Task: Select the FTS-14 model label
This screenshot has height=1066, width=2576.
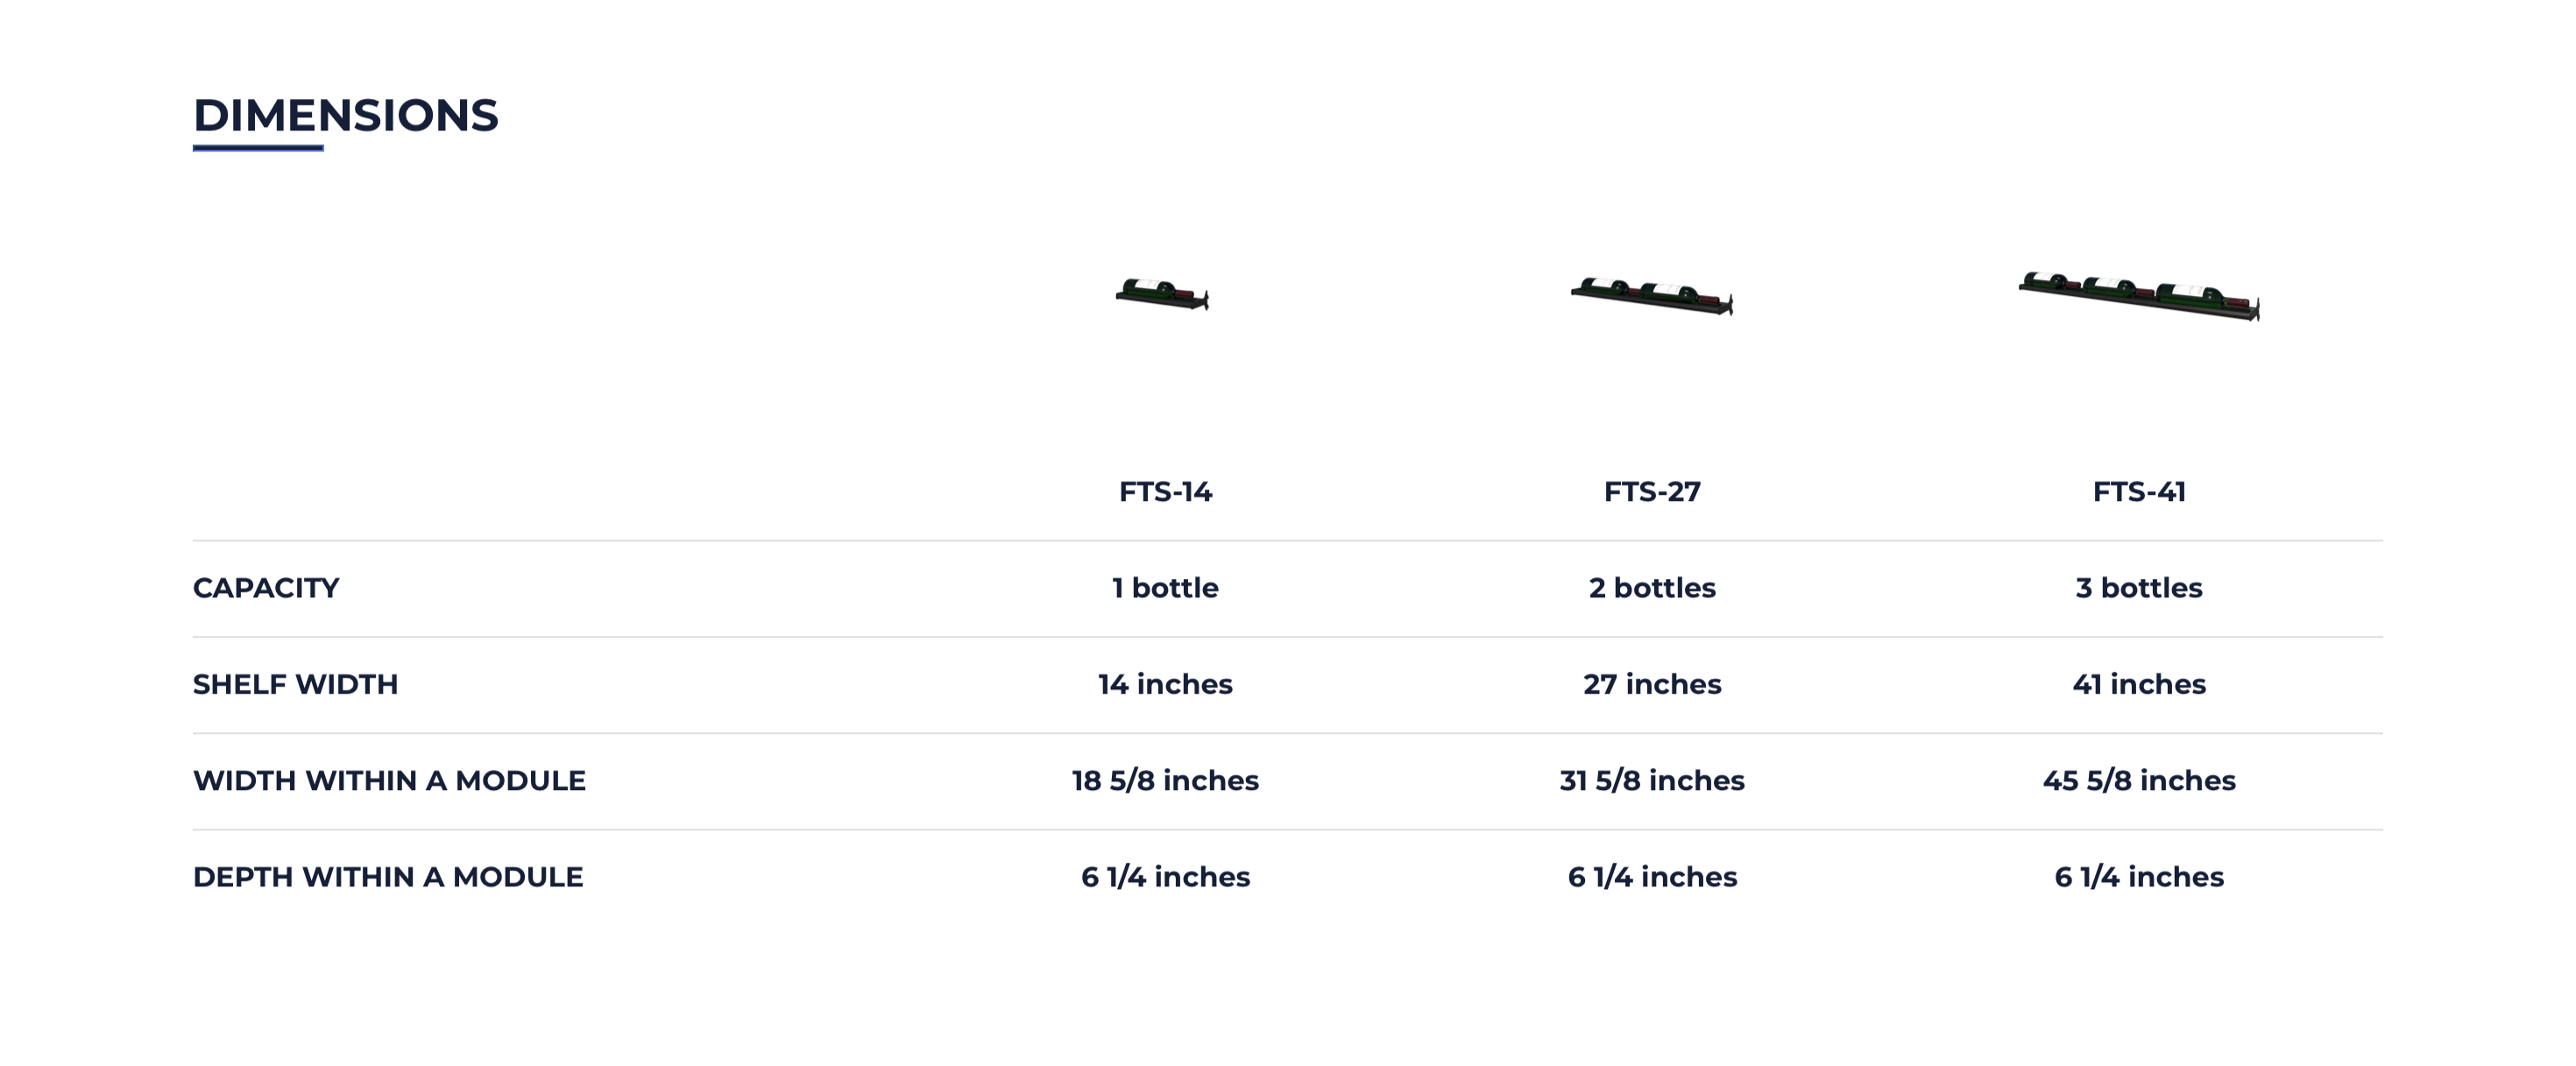Action: (1165, 492)
